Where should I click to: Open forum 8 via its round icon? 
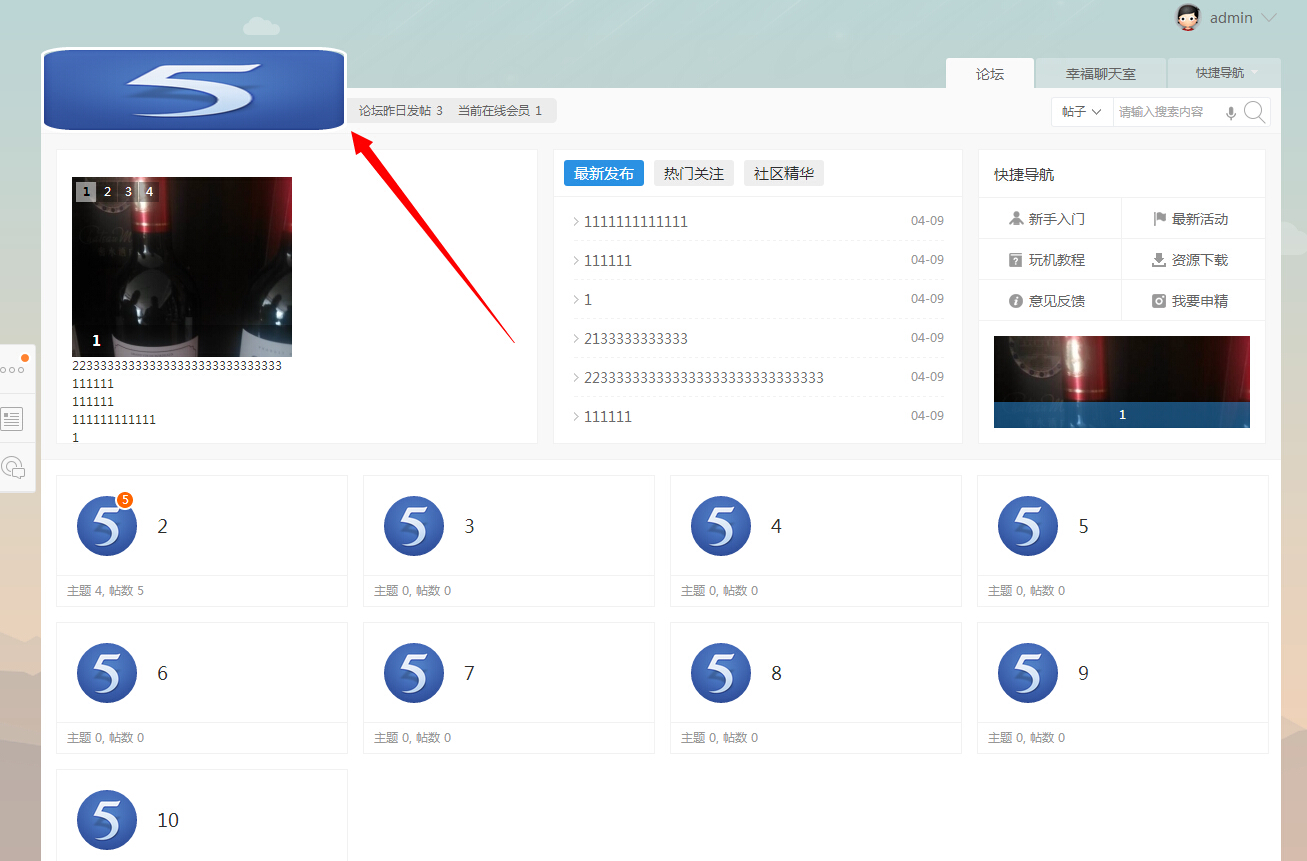(721, 673)
